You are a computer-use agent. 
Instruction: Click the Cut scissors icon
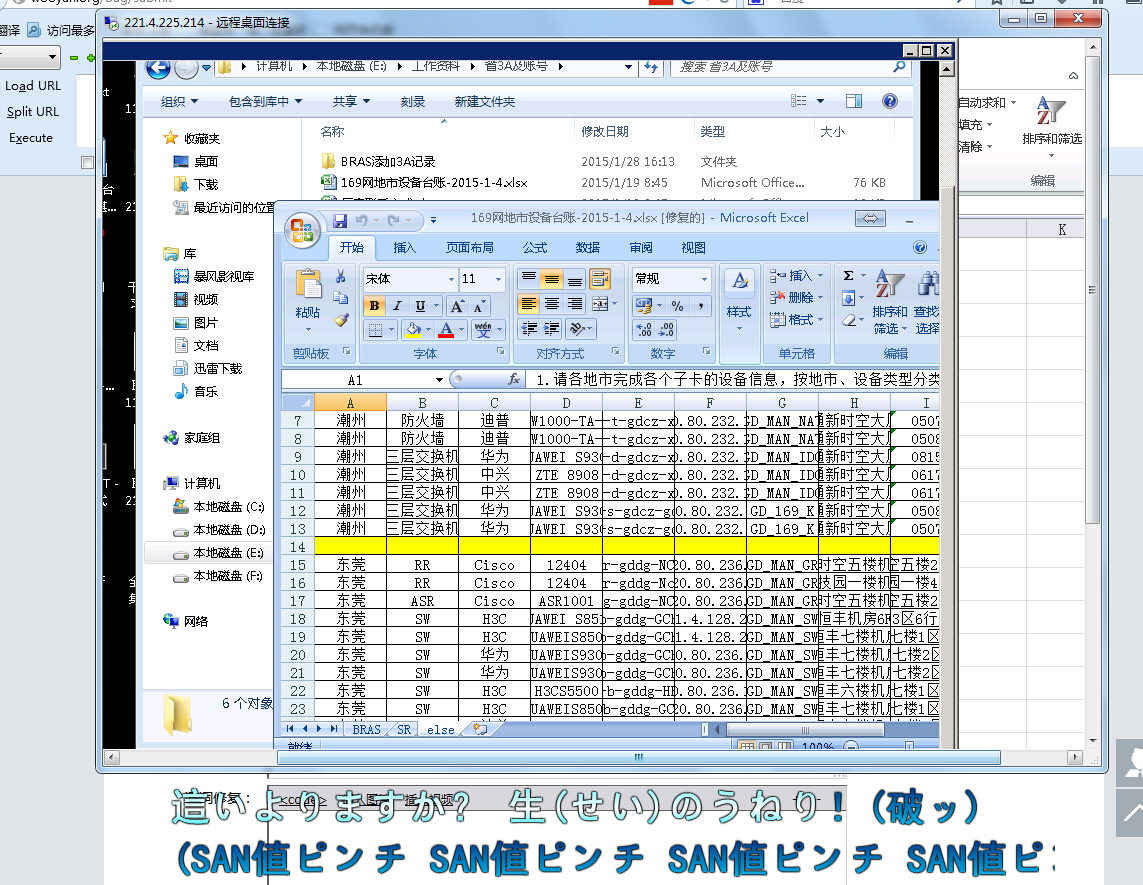340,277
